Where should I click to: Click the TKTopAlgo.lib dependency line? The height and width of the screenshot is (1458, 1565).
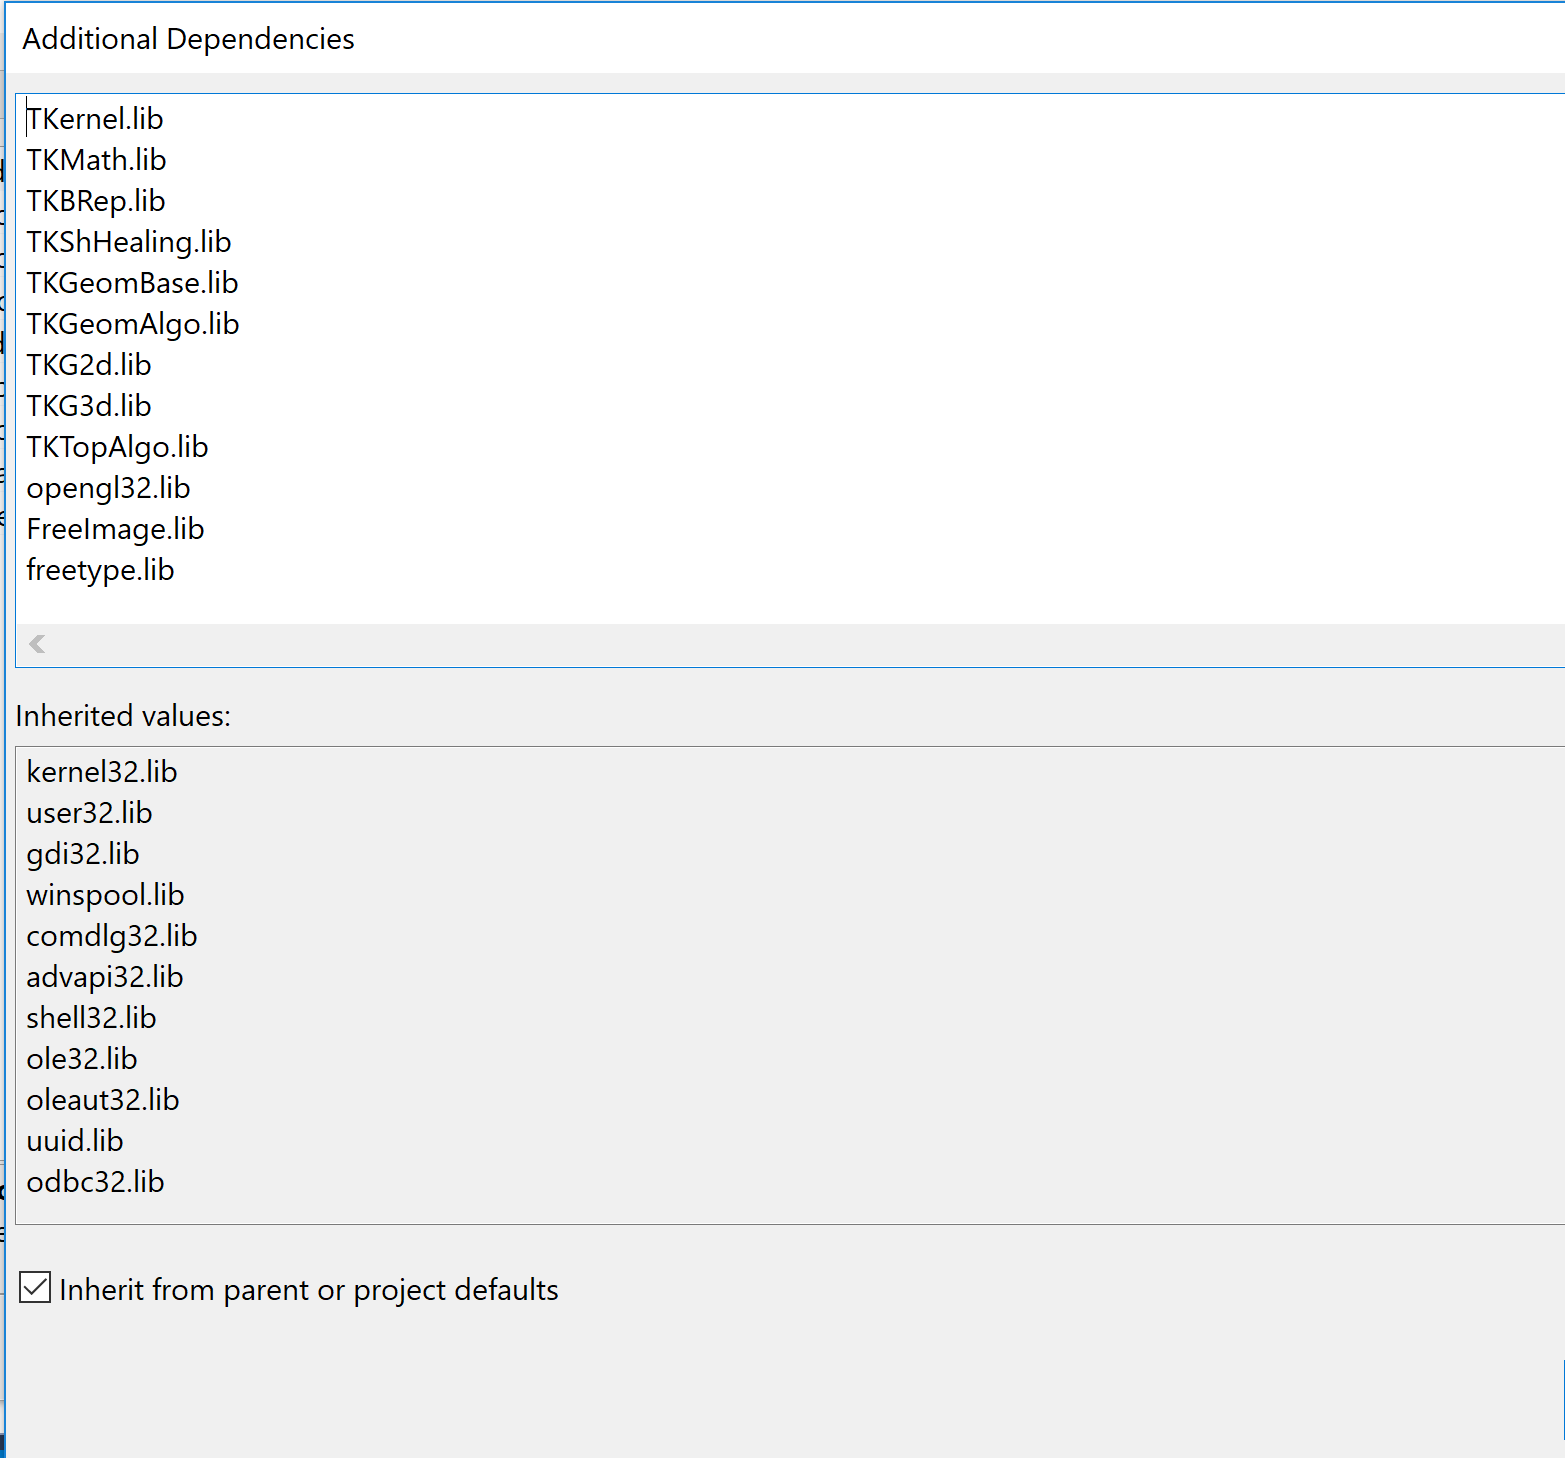[x=117, y=447]
